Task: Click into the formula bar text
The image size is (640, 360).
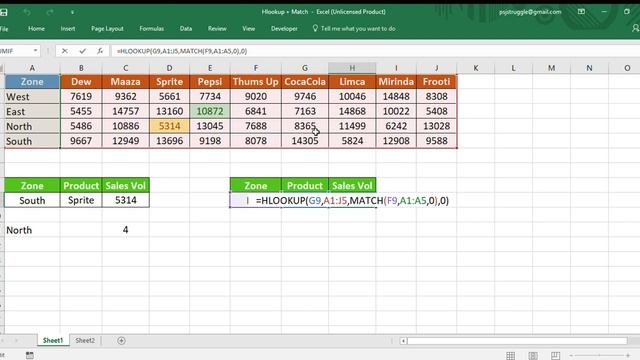Action: point(182,51)
